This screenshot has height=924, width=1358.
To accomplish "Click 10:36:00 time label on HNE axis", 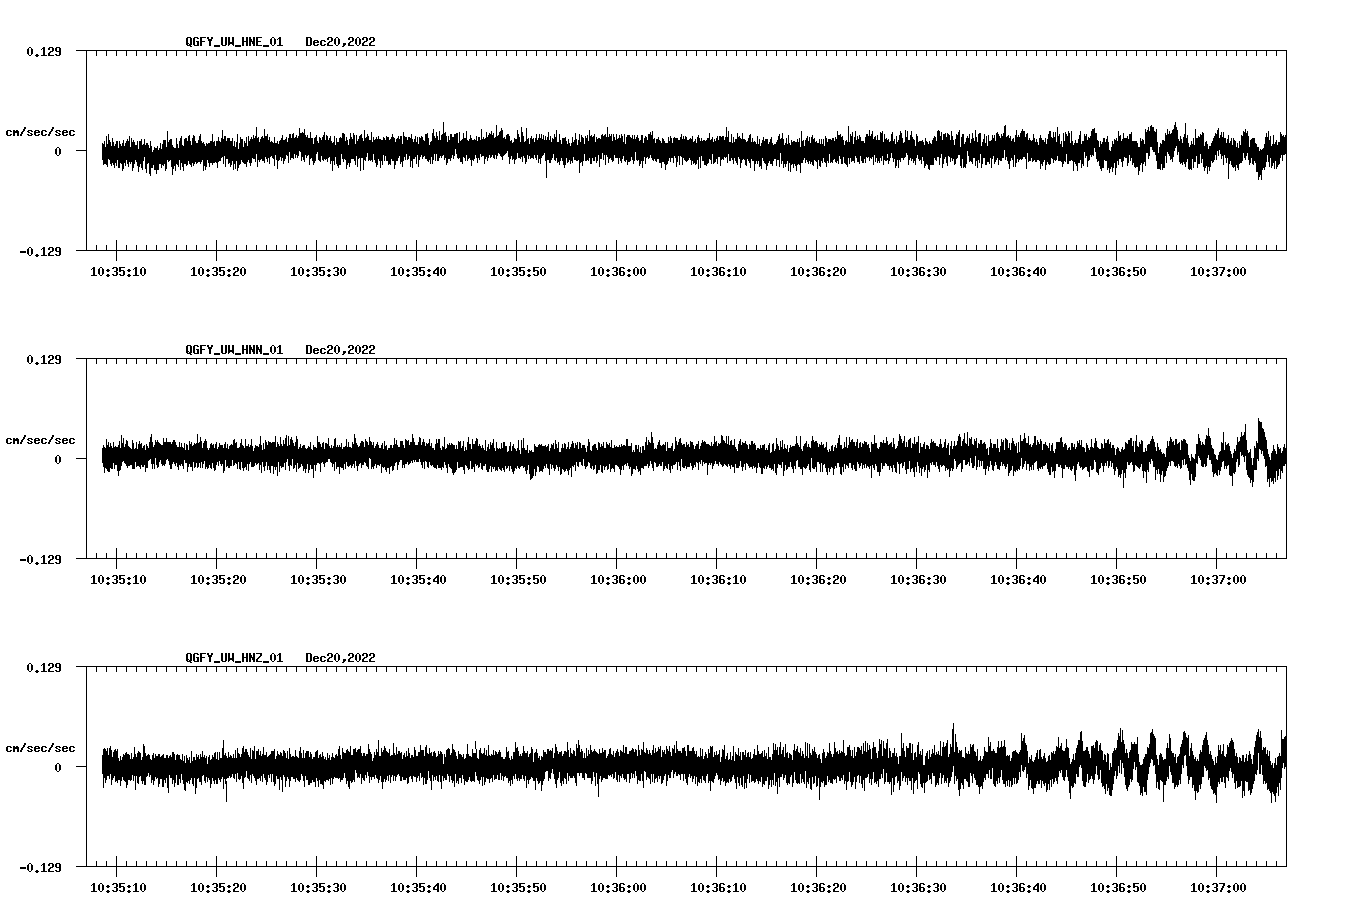I will tap(618, 272).
